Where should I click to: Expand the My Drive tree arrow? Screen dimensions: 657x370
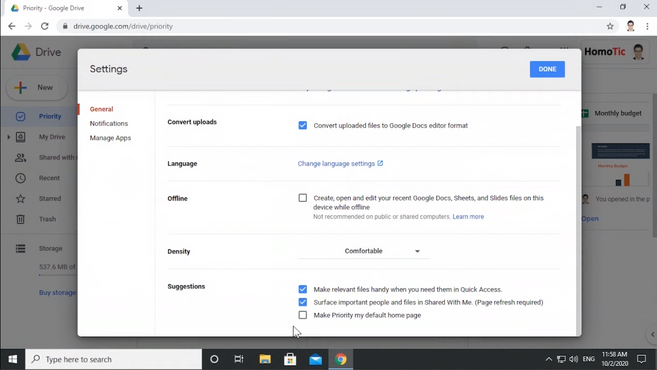coord(8,137)
